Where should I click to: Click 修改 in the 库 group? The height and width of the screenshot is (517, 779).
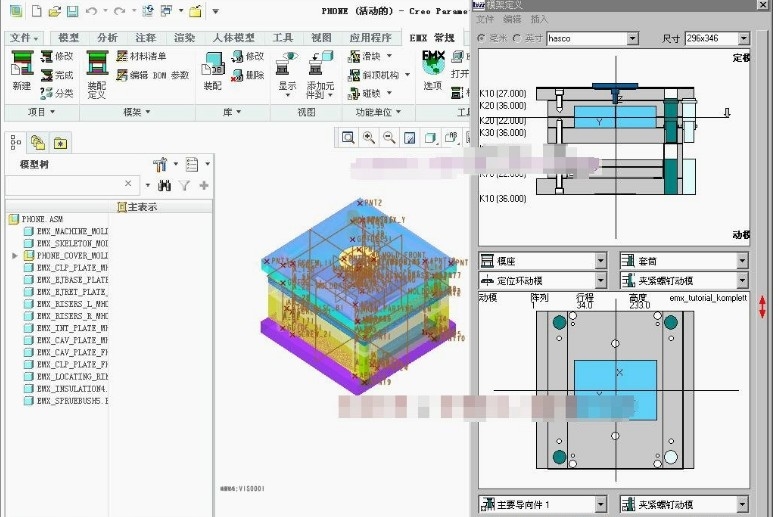[x=247, y=56]
